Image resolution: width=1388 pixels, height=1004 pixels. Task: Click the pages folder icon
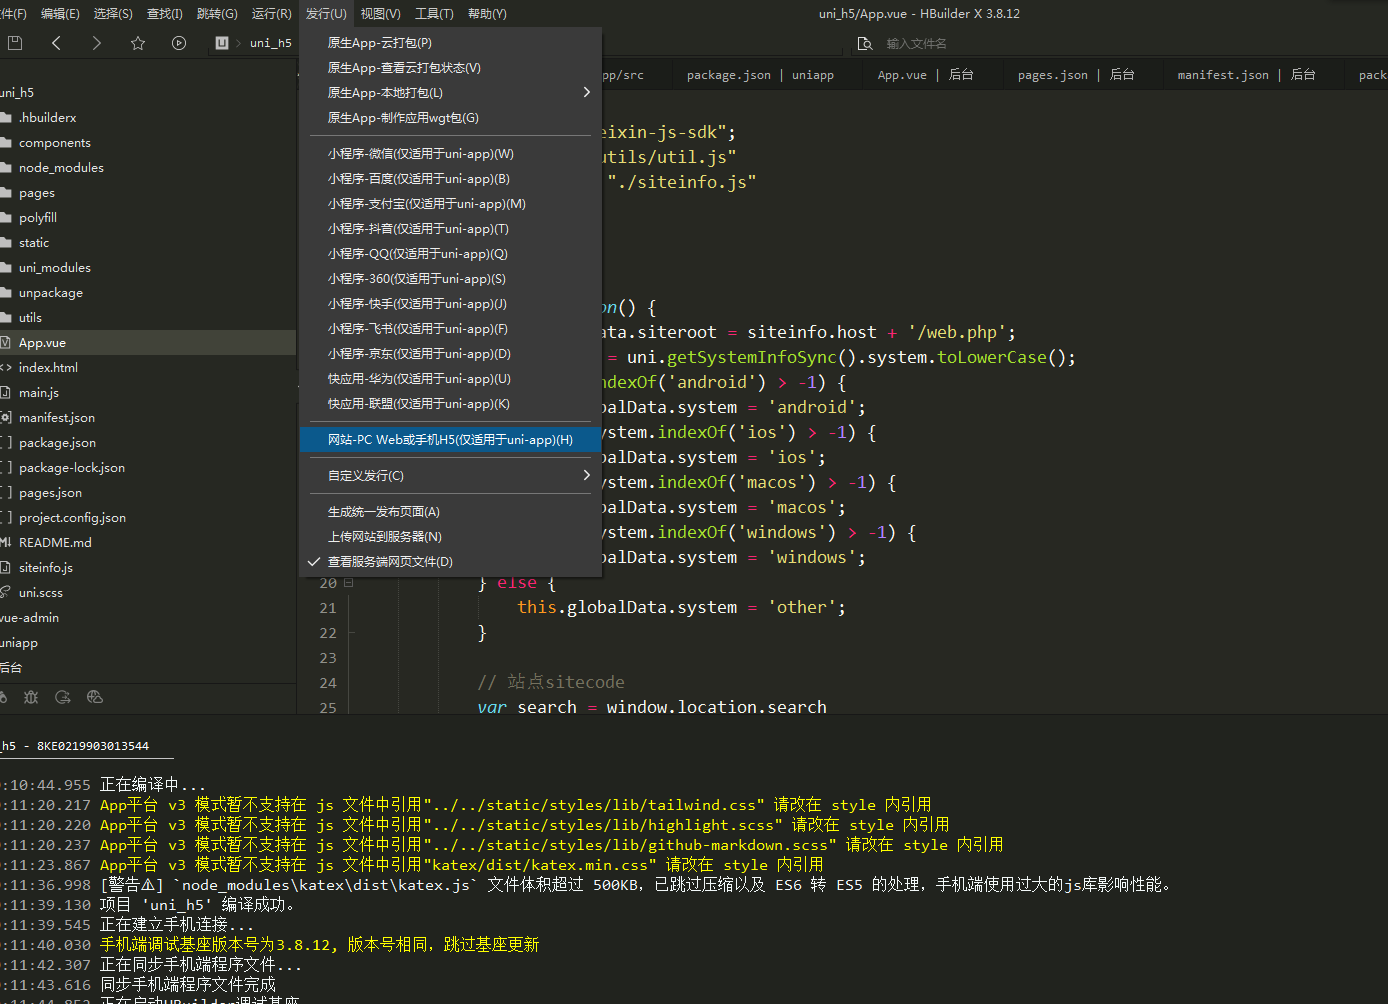tap(6, 193)
